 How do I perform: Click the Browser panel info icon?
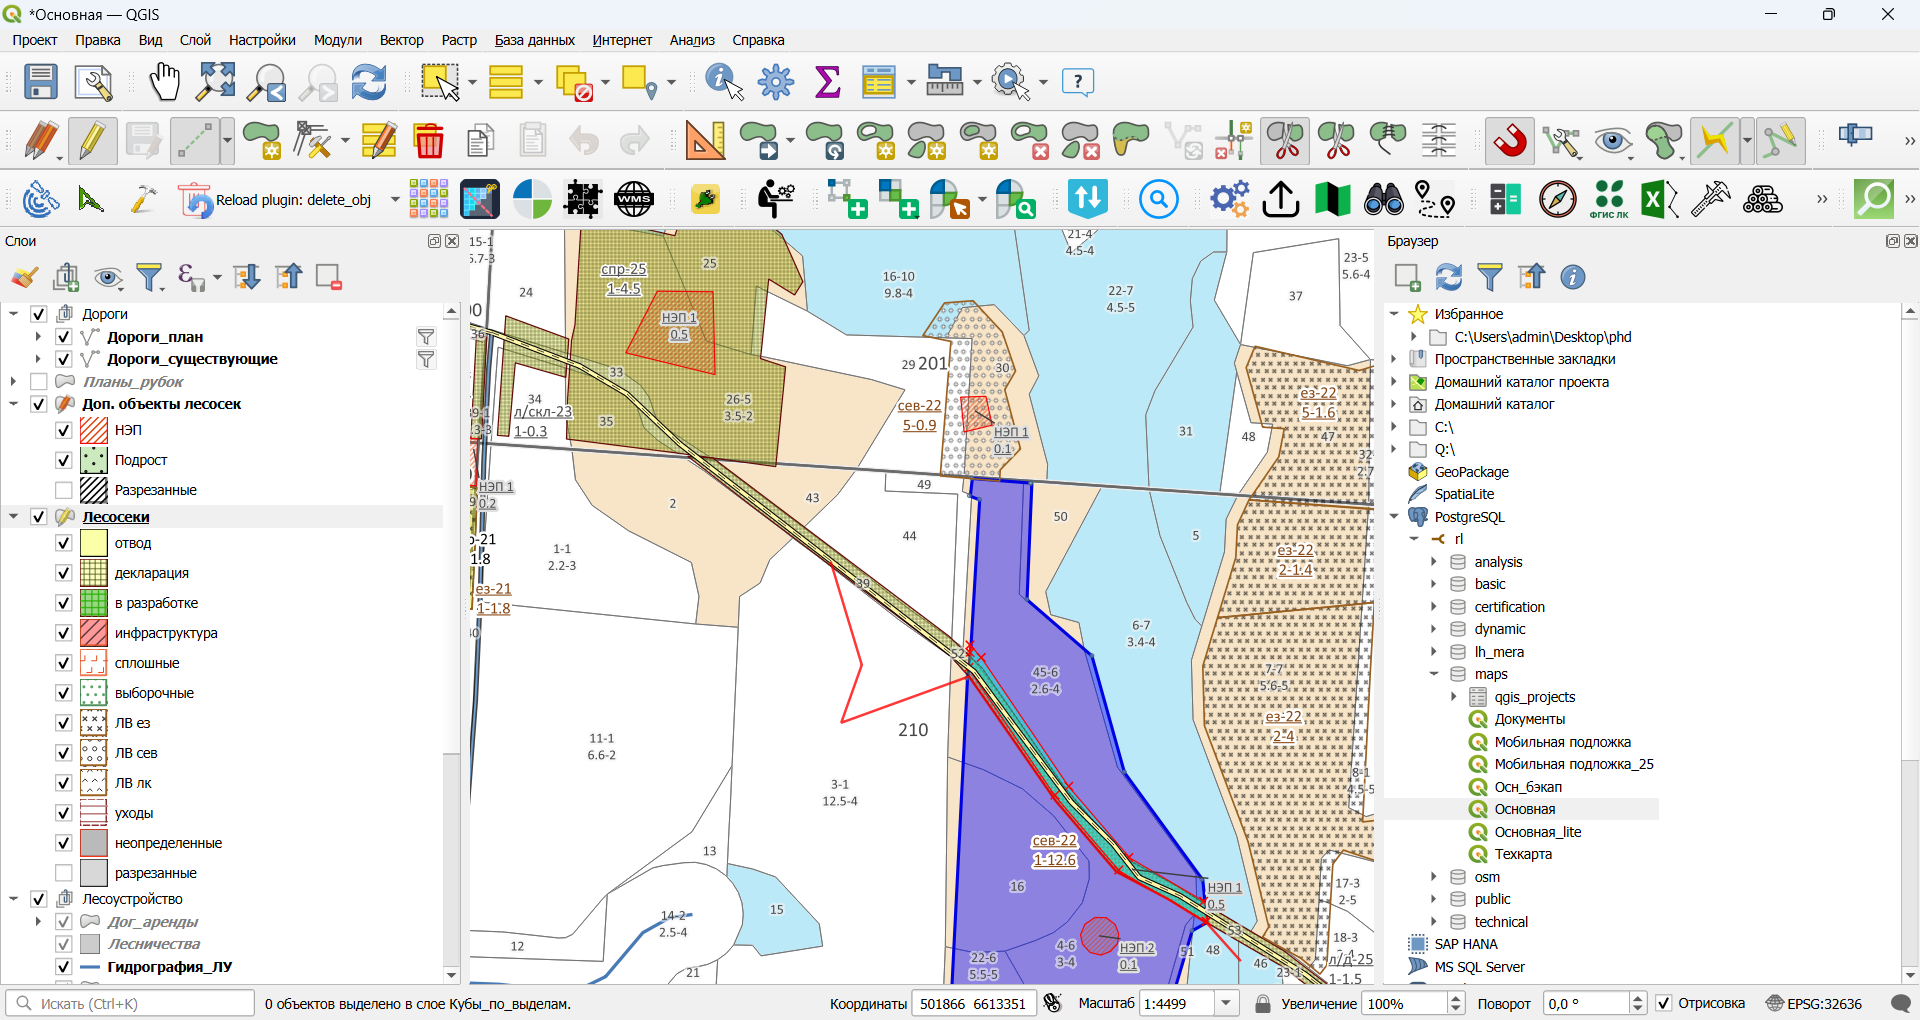(x=1573, y=277)
